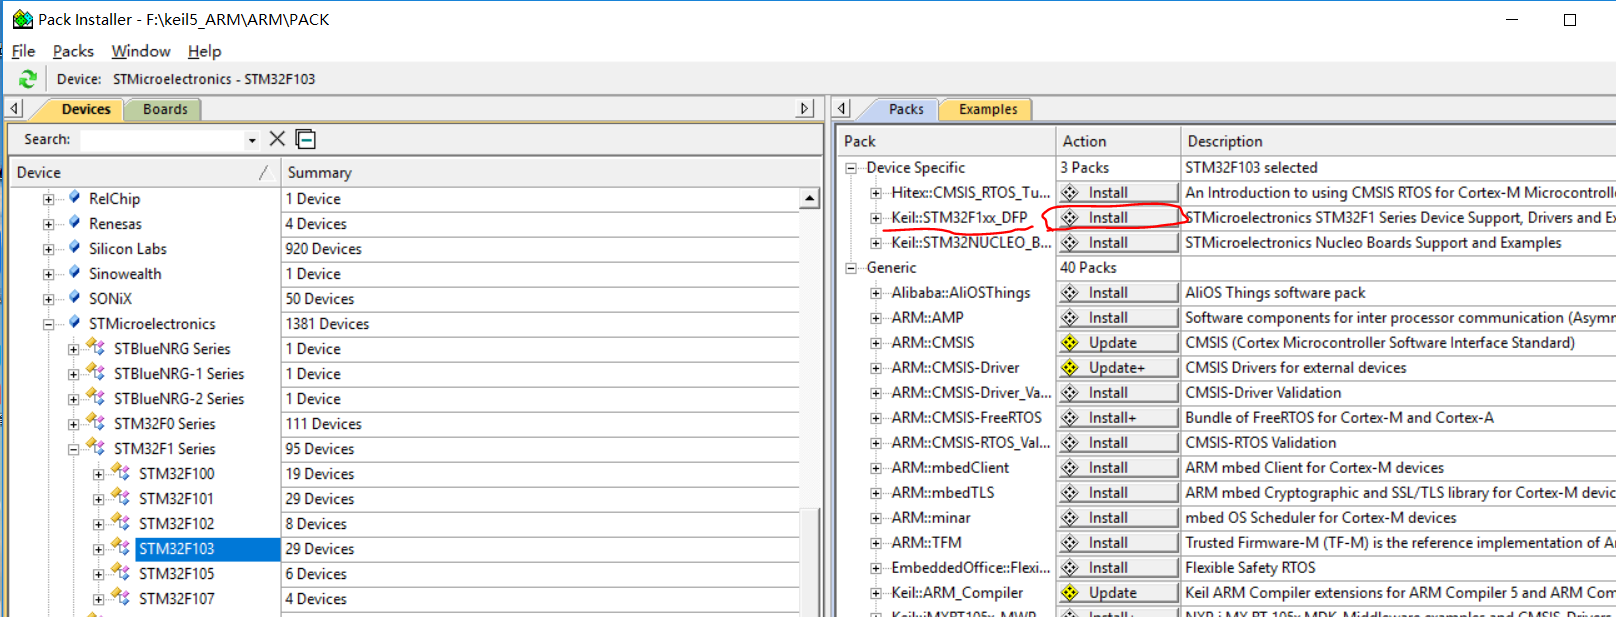The height and width of the screenshot is (617, 1616).
Task: Click the STM32F101 device group icon
Action: tap(121, 498)
